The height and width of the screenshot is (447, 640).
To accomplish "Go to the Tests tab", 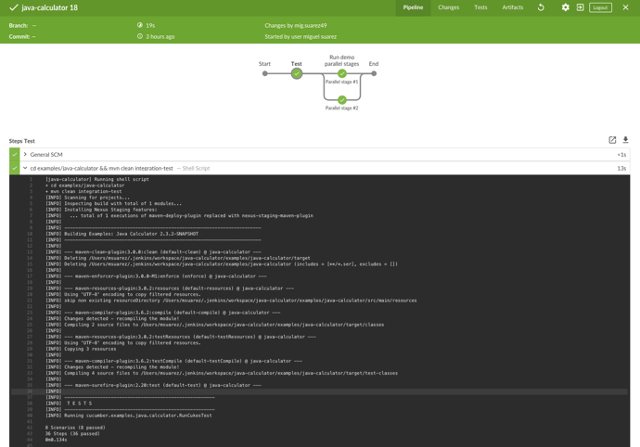I will click(x=481, y=7).
